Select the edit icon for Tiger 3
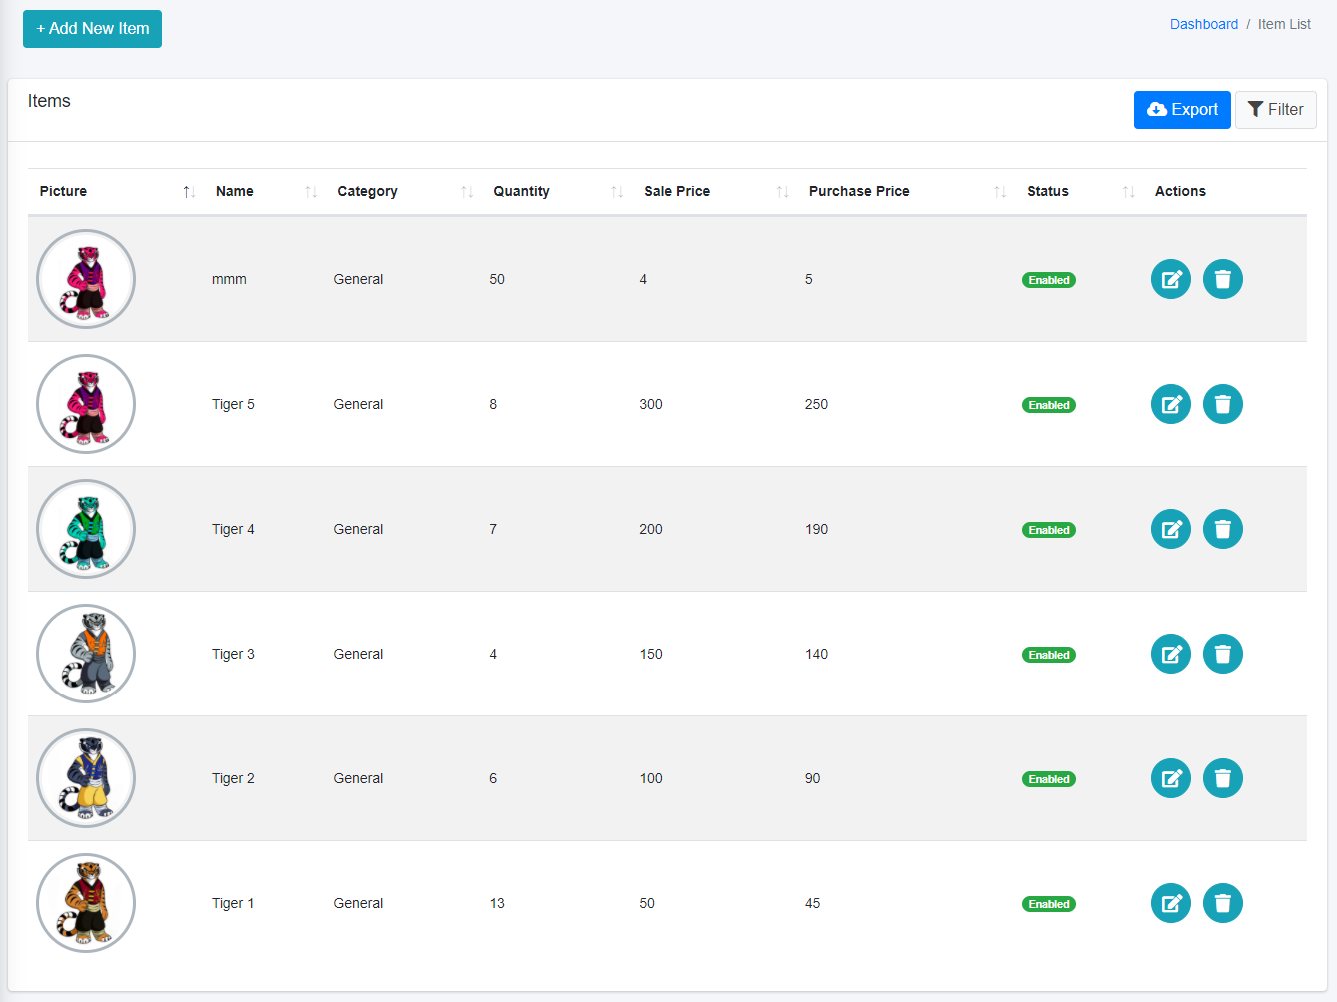 tap(1170, 654)
